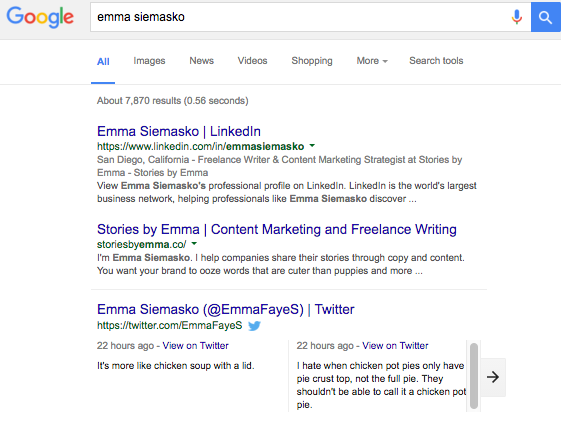Click the next tweets arrow button
The height and width of the screenshot is (423, 561).
[x=493, y=377]
